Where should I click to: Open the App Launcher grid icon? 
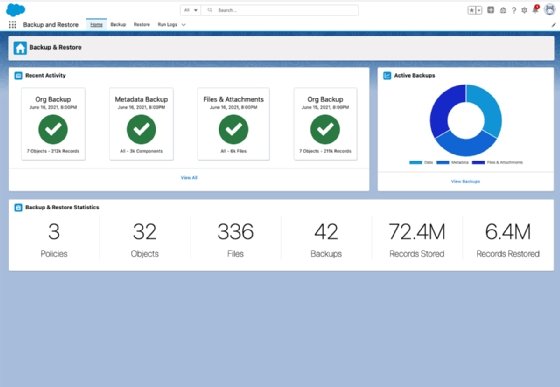pyautogui.click(x=12, y=25)
